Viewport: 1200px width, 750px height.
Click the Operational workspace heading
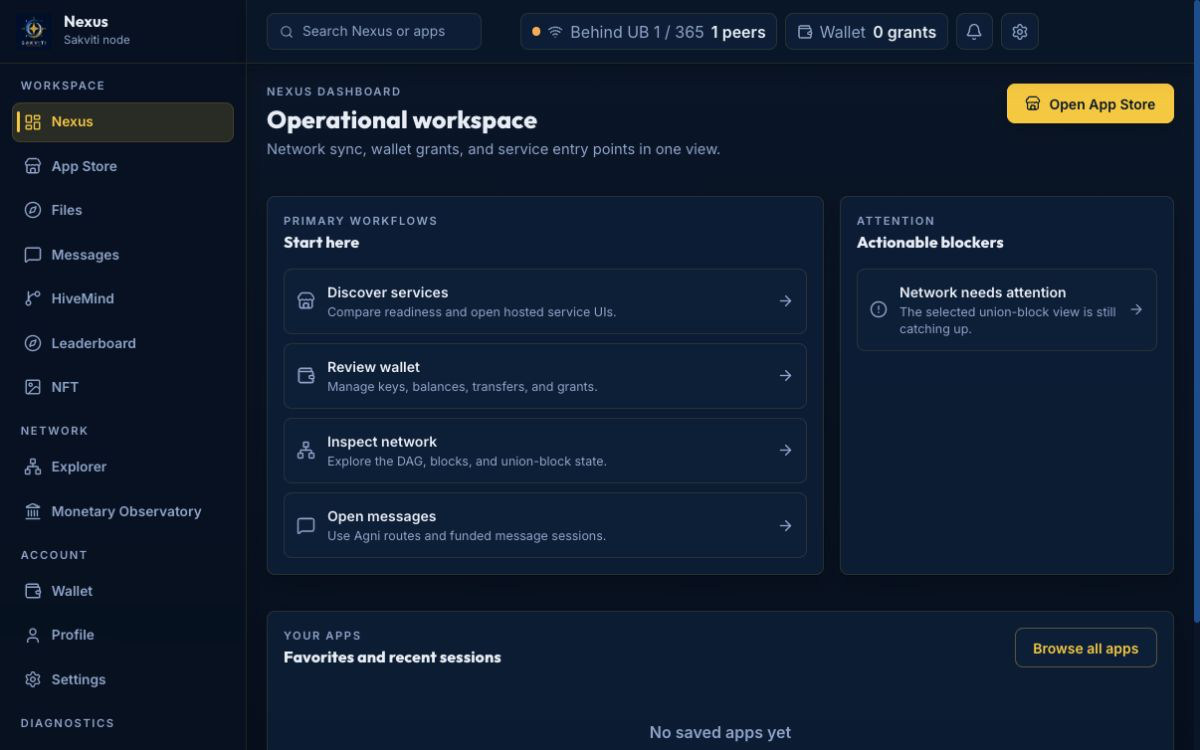point(402,120)
